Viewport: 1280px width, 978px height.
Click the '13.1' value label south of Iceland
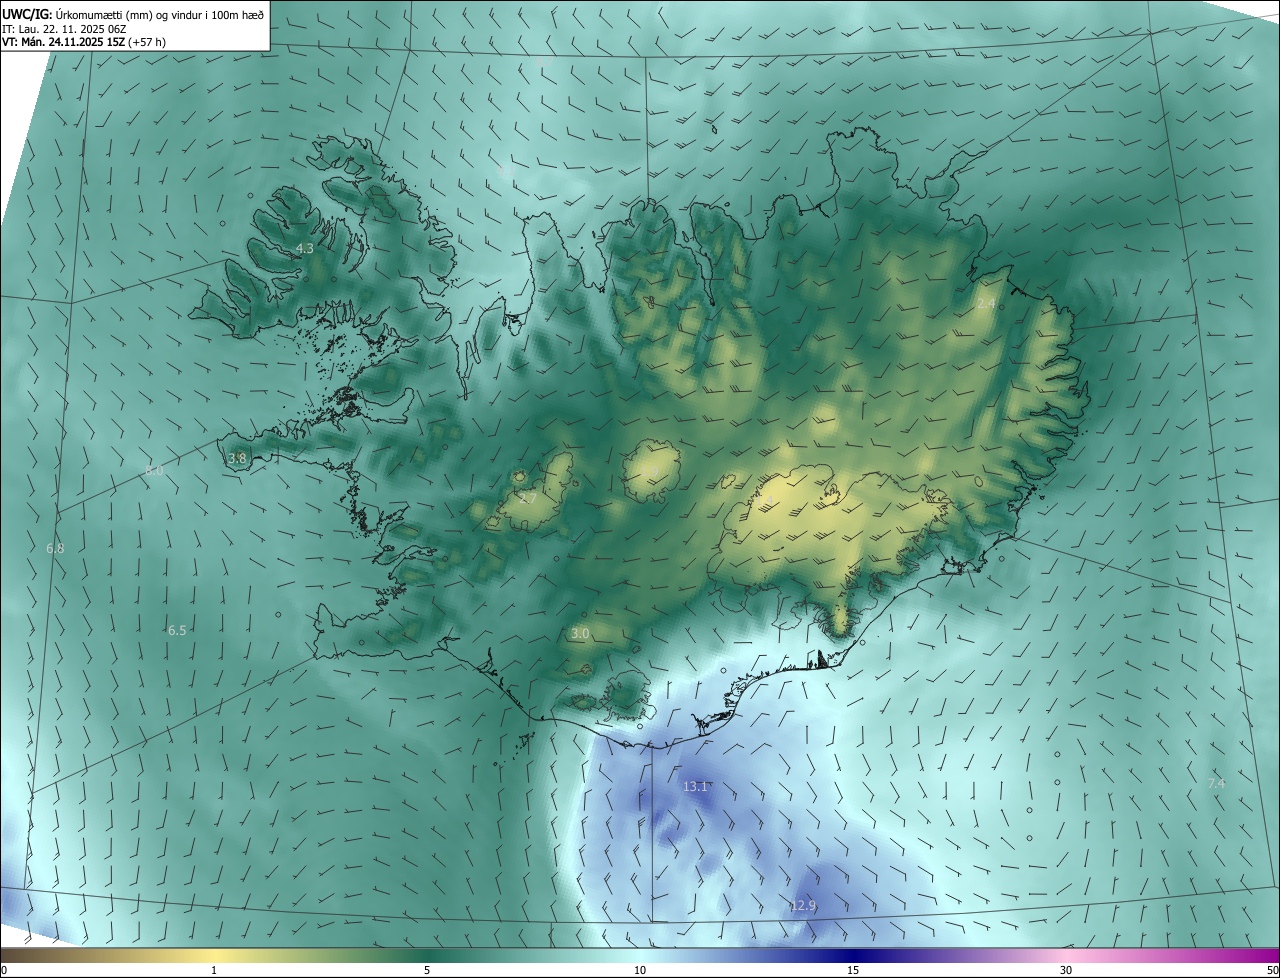click(x=695, y=786)
